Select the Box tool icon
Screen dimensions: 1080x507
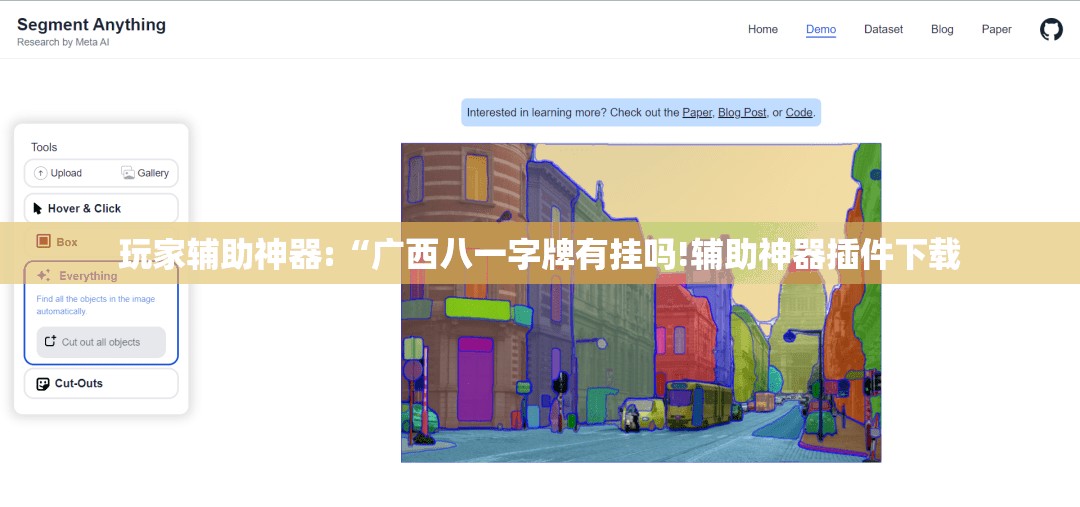pos(43,241)
